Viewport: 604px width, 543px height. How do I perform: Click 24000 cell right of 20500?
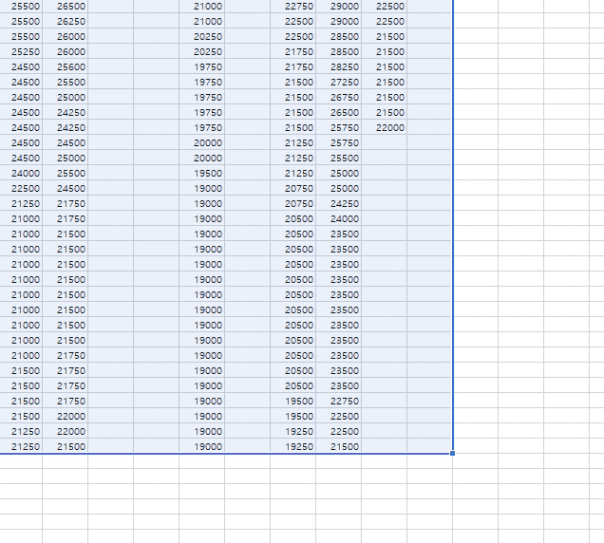point(339,219)
